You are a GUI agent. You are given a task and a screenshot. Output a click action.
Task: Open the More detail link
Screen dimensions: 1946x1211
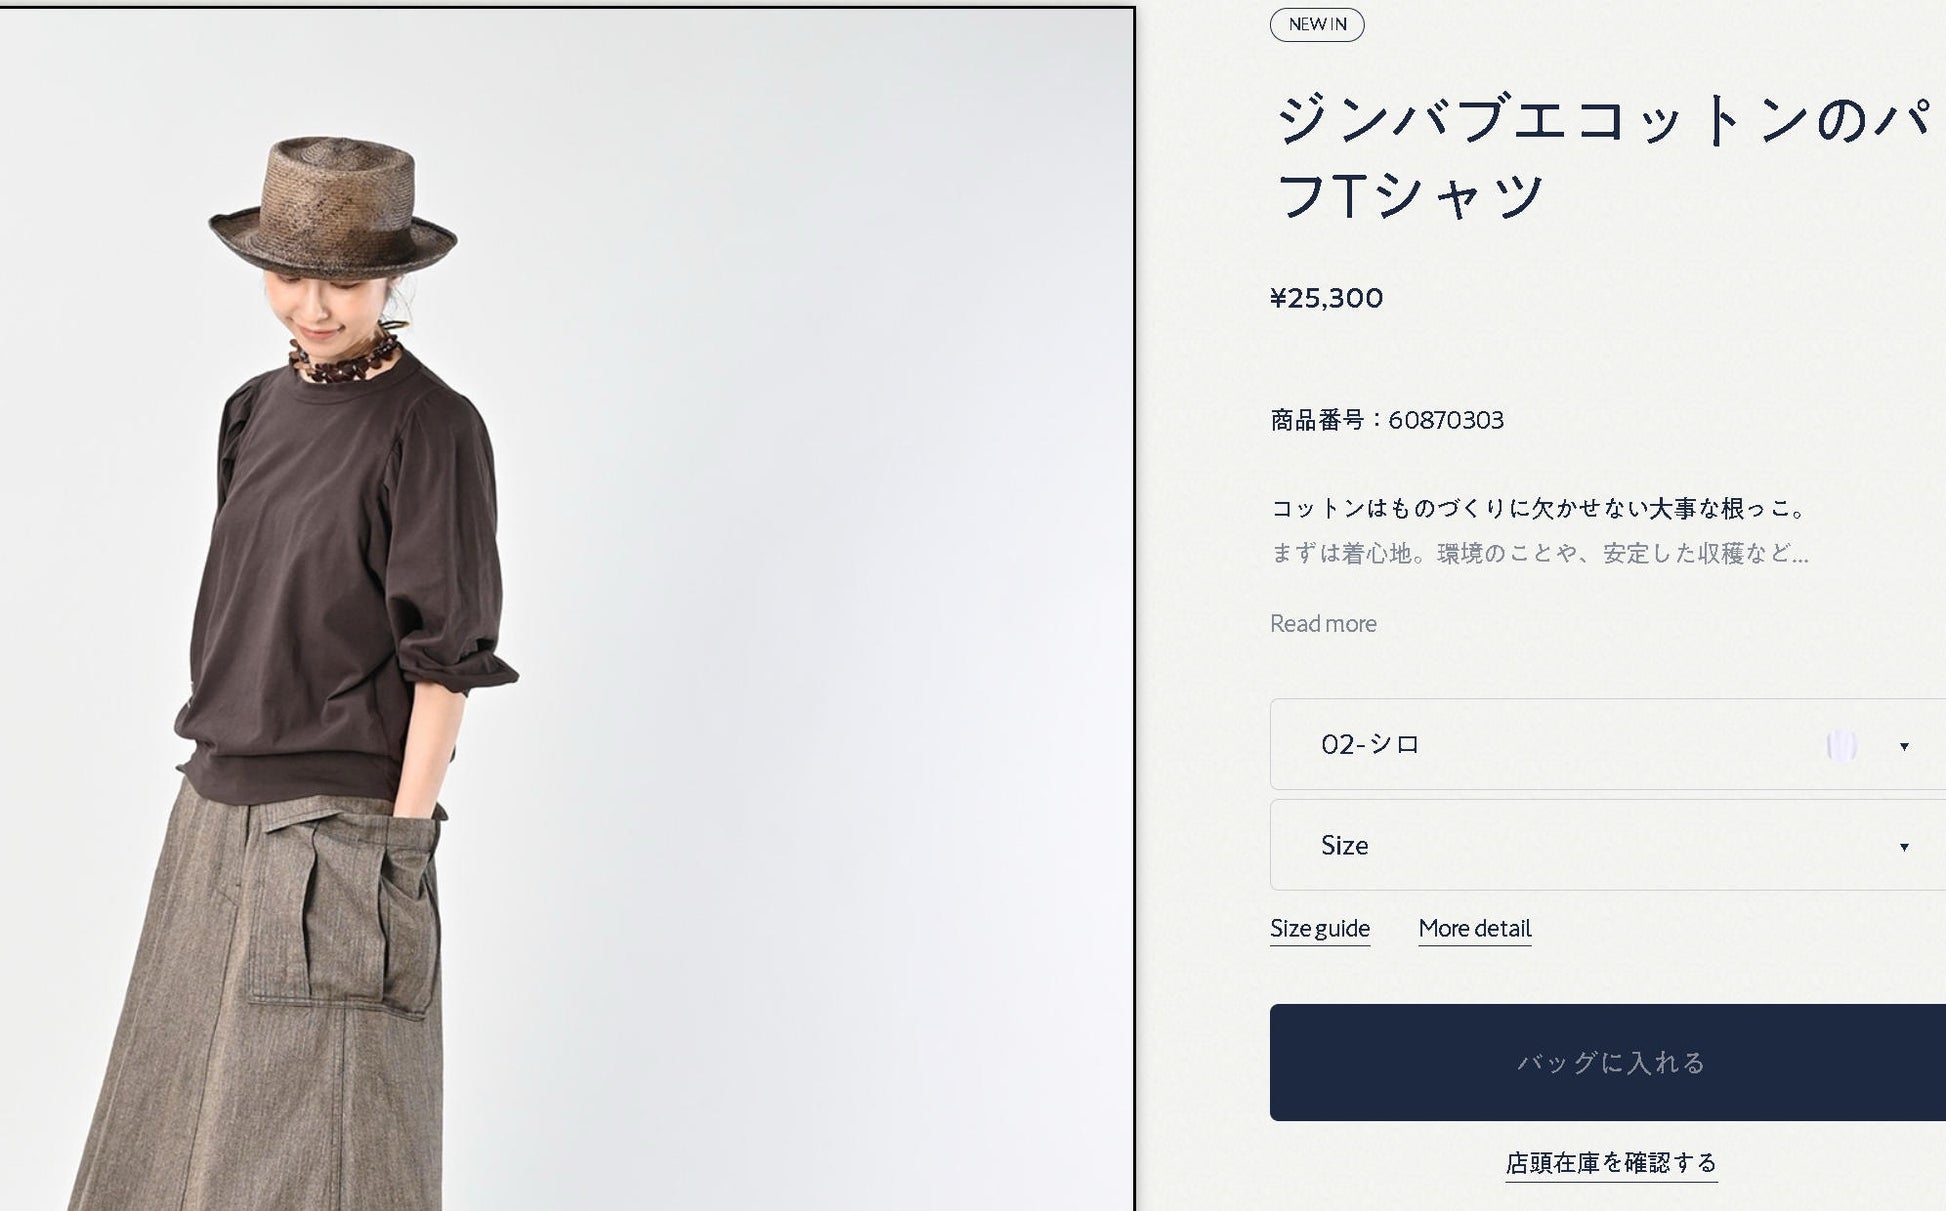pyautogui.click(x=1474, y=929)
